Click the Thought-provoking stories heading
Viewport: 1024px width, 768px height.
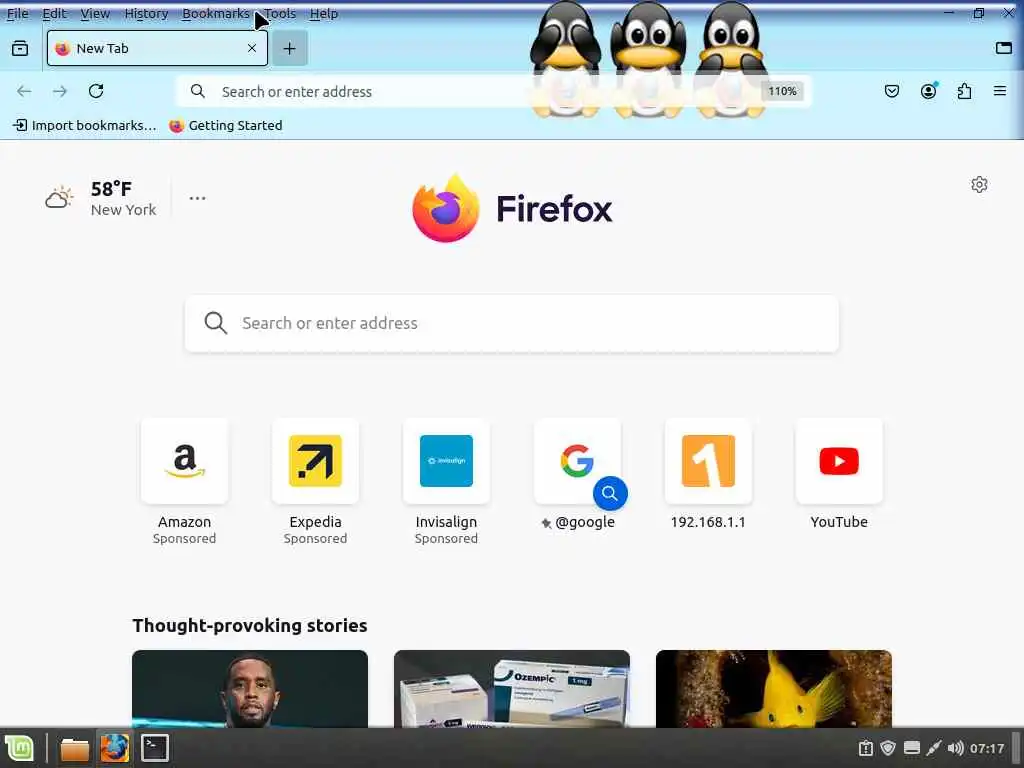point(250,626)
